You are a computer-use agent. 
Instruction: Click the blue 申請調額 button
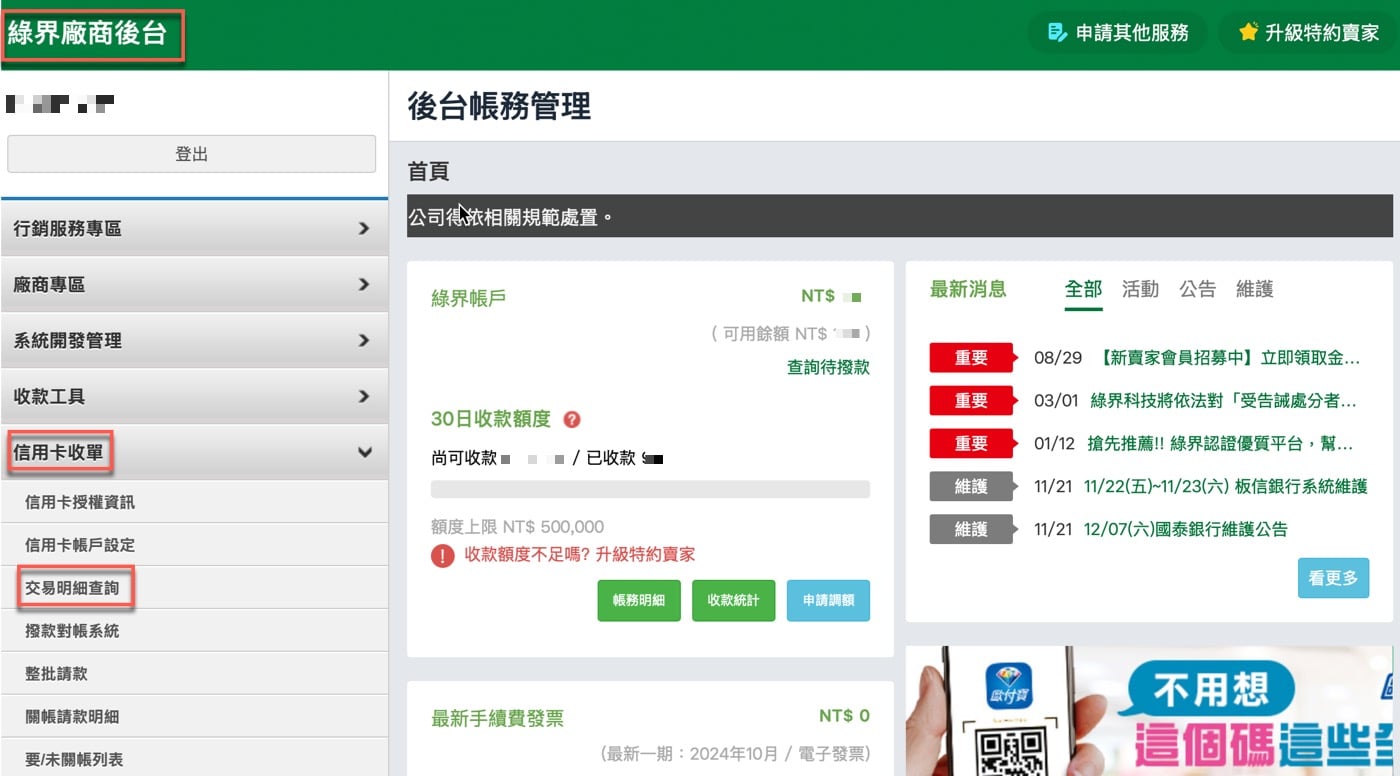click(828, 601)
